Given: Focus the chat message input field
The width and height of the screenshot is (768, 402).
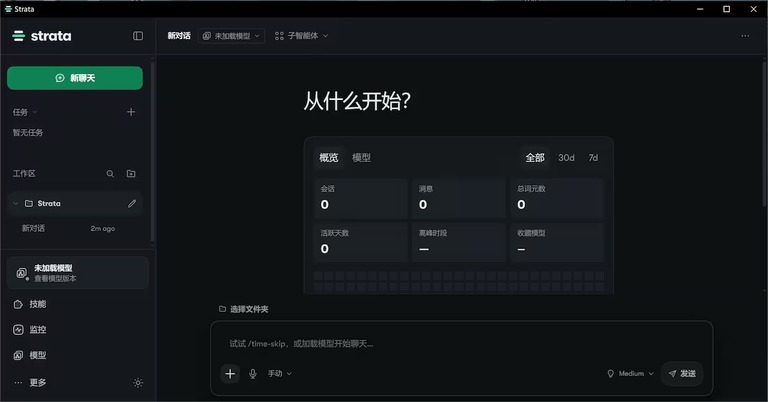Looking at the screenshot, I should pos(460,344).
